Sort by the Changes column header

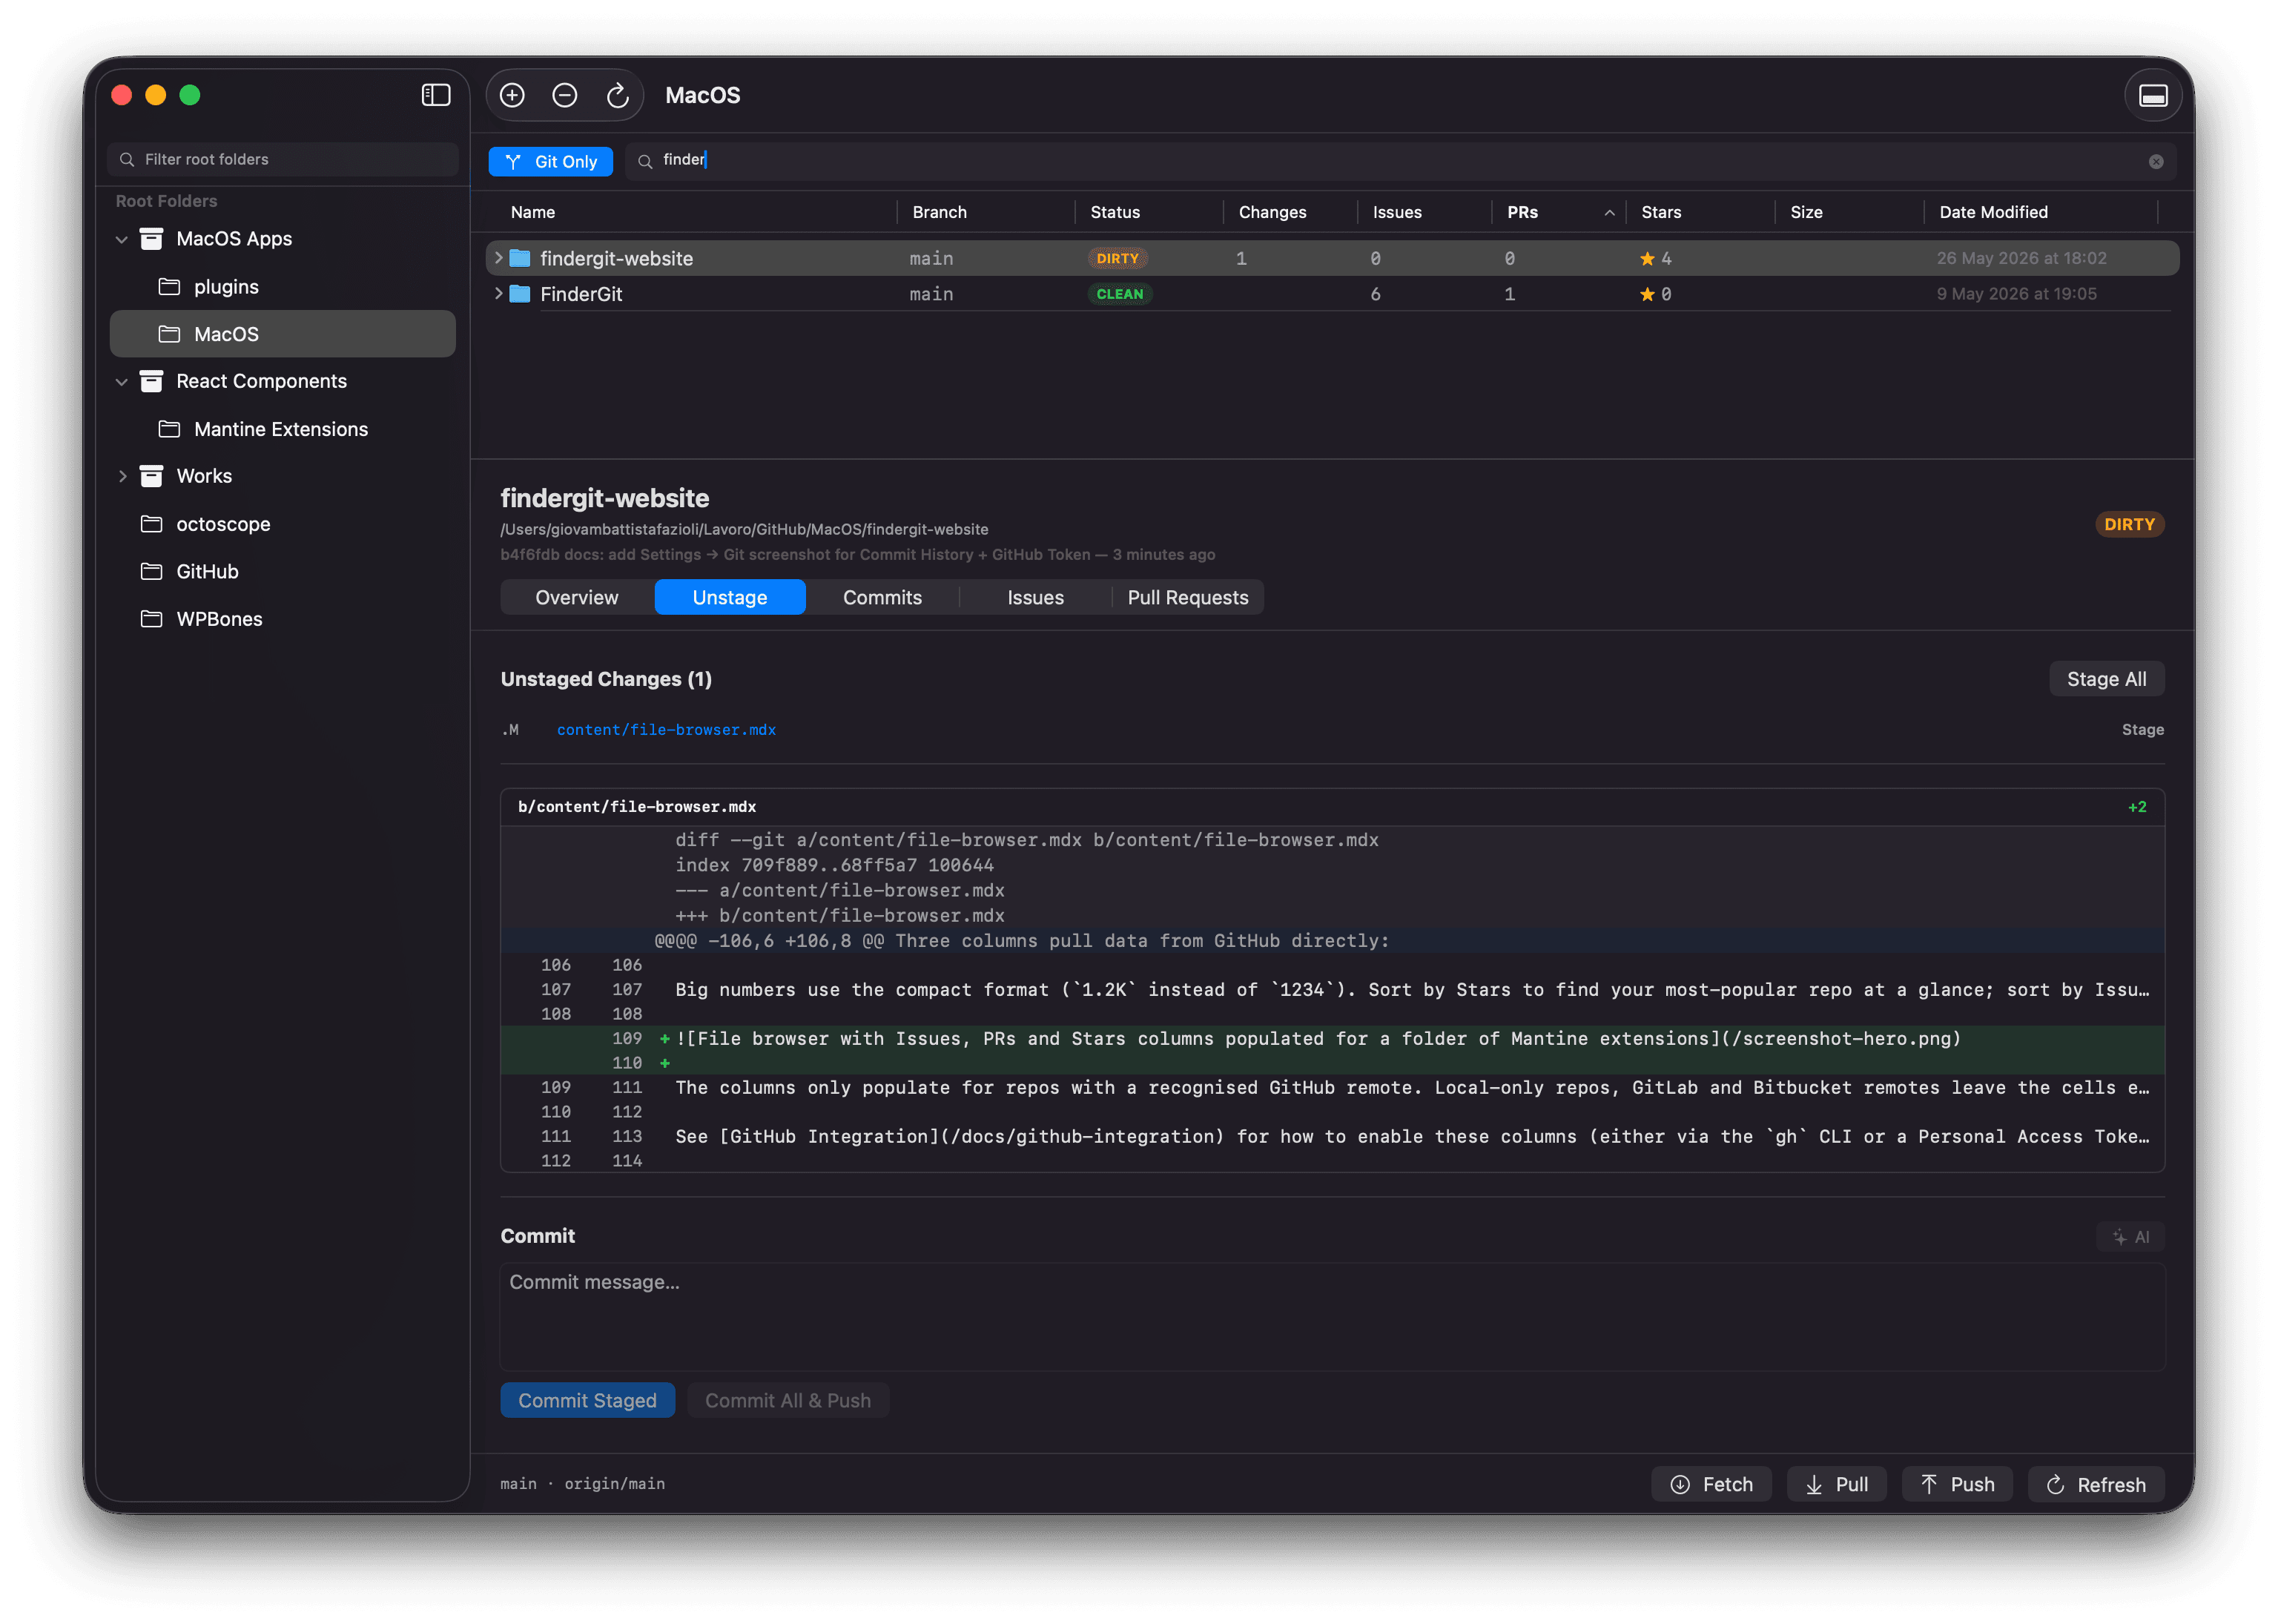1272,212
